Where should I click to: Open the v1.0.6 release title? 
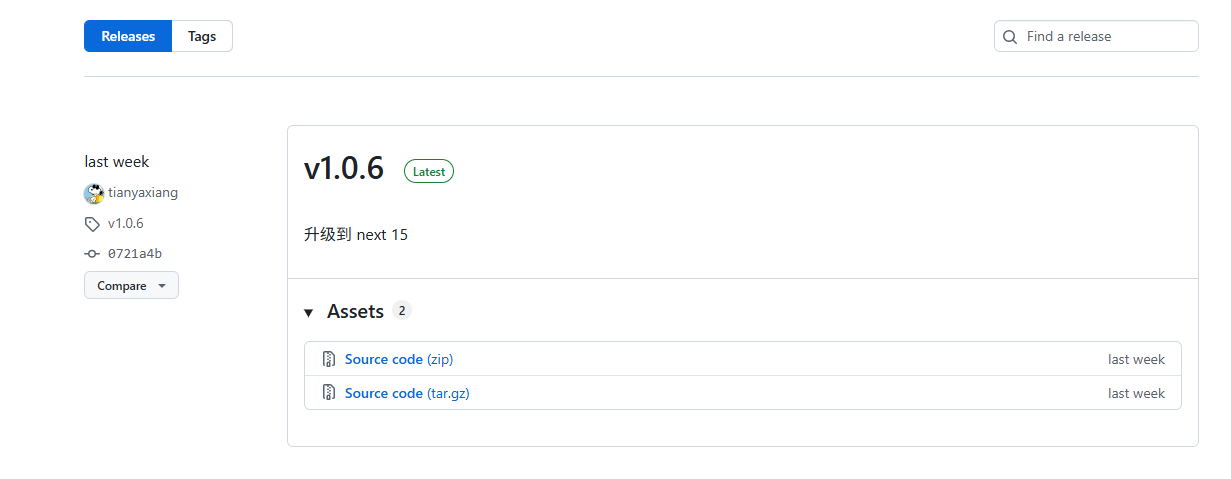(x=344, y=169)
